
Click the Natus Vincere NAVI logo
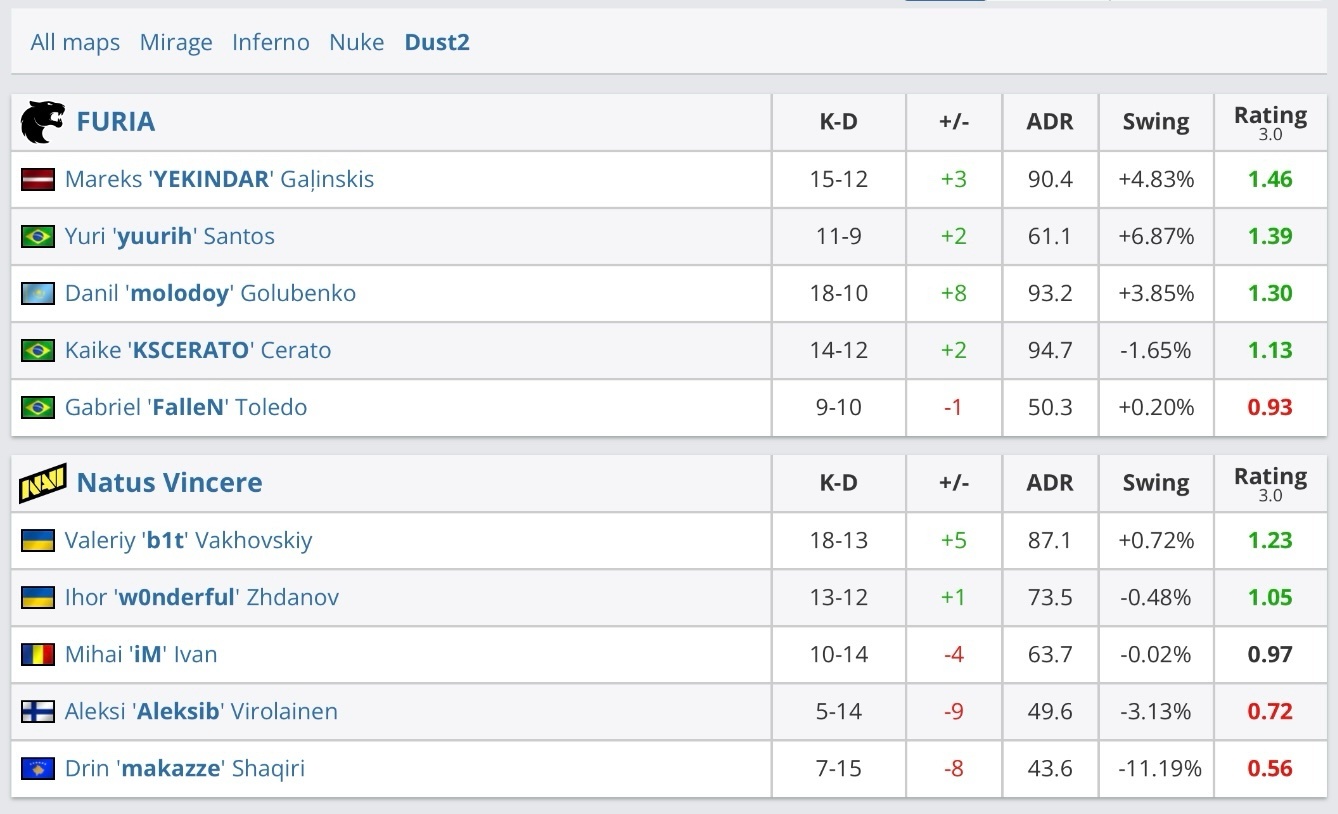click(43, 483)
